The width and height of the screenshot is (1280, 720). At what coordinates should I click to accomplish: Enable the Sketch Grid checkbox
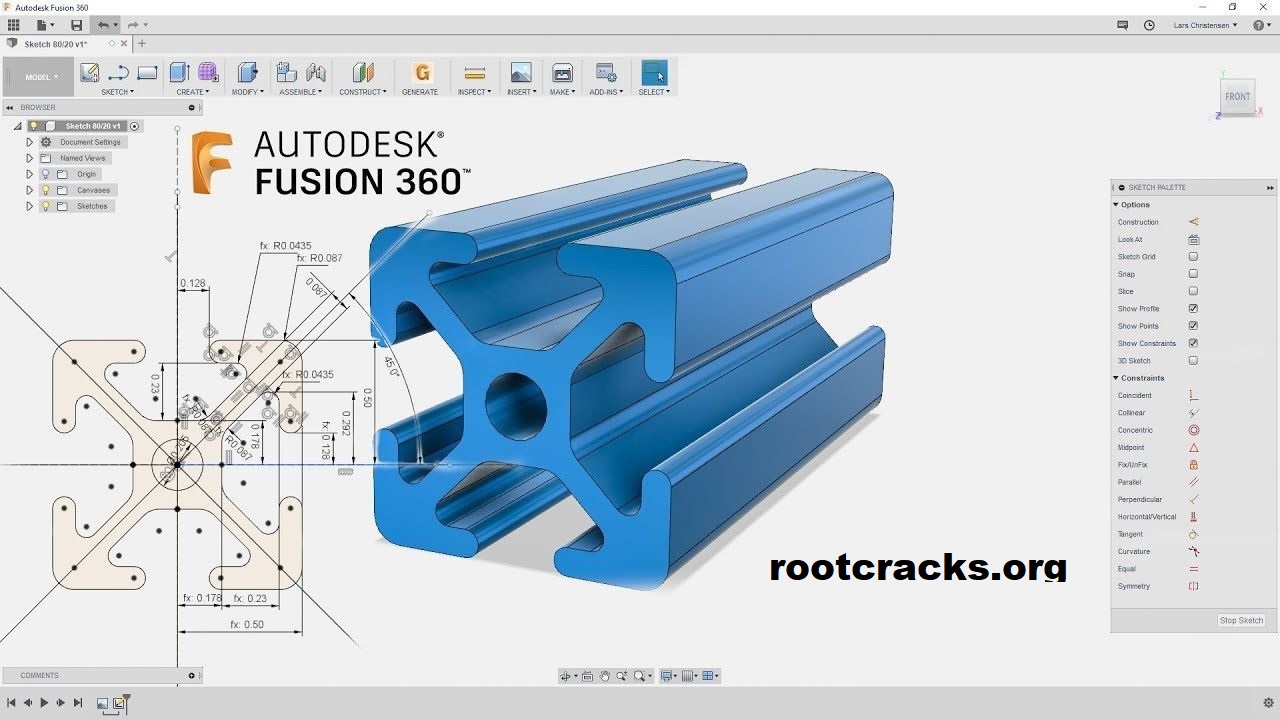[1193, 257]
